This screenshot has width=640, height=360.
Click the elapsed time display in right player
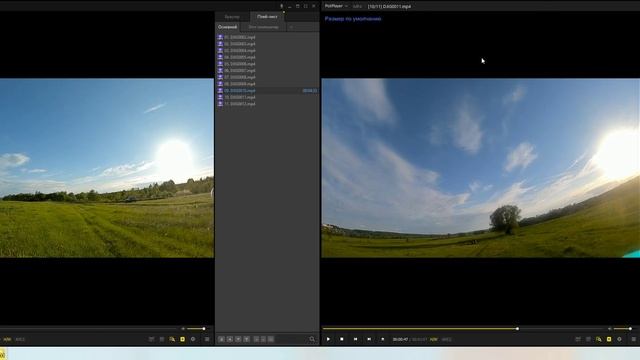(x=400, y=339)
